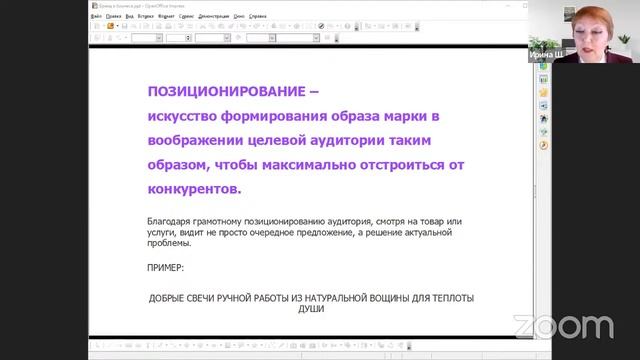Click the New document icon in toolbar

click(x=97, y=26)
